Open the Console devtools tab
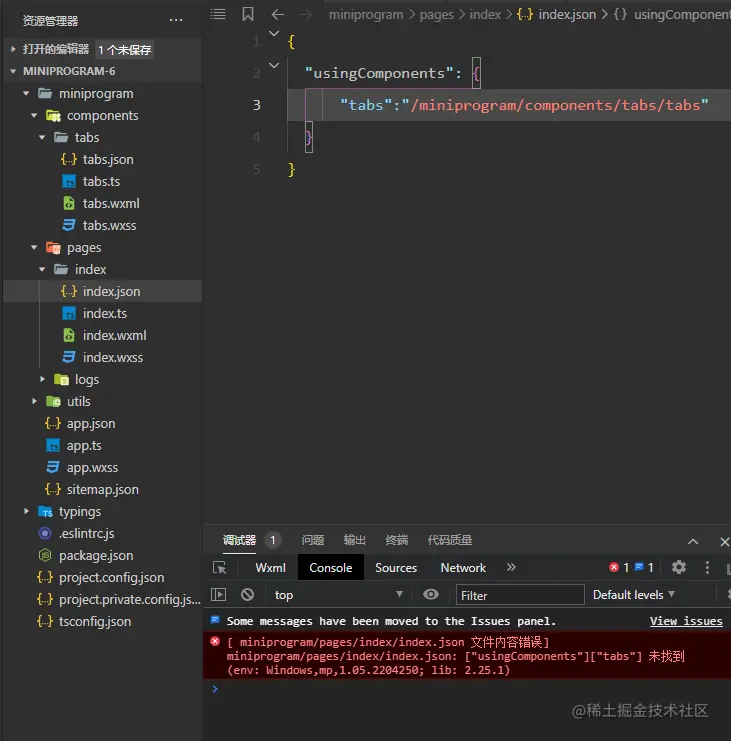 pyautogui.click(x=331, y=568)
